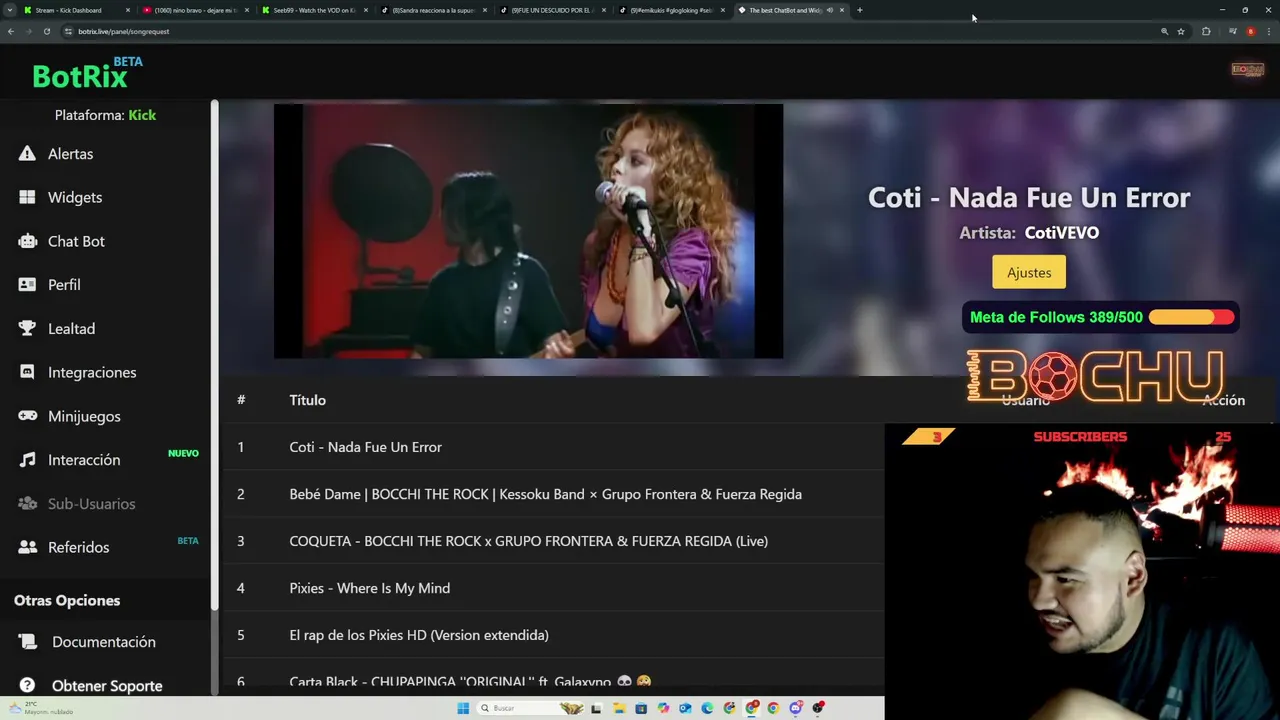Viewport: 1280px width, 720px height.
Task: Click the Obtener Soporte link text
Action: 107,686
